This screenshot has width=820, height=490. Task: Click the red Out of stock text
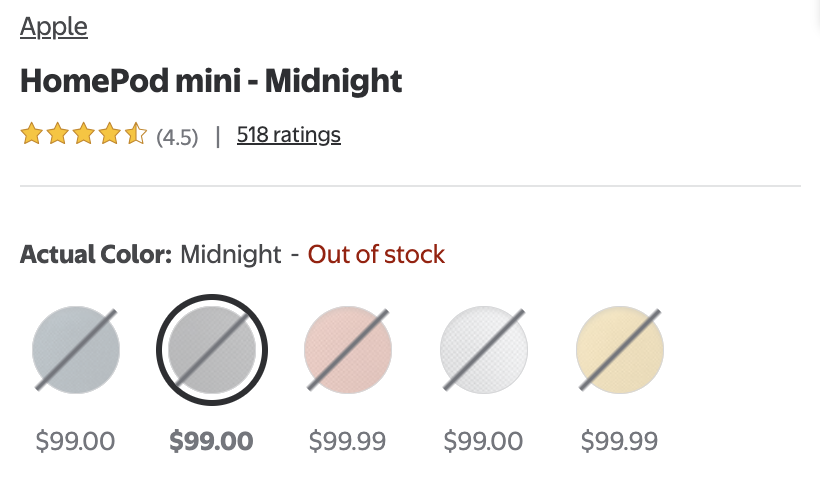(376, 254)
